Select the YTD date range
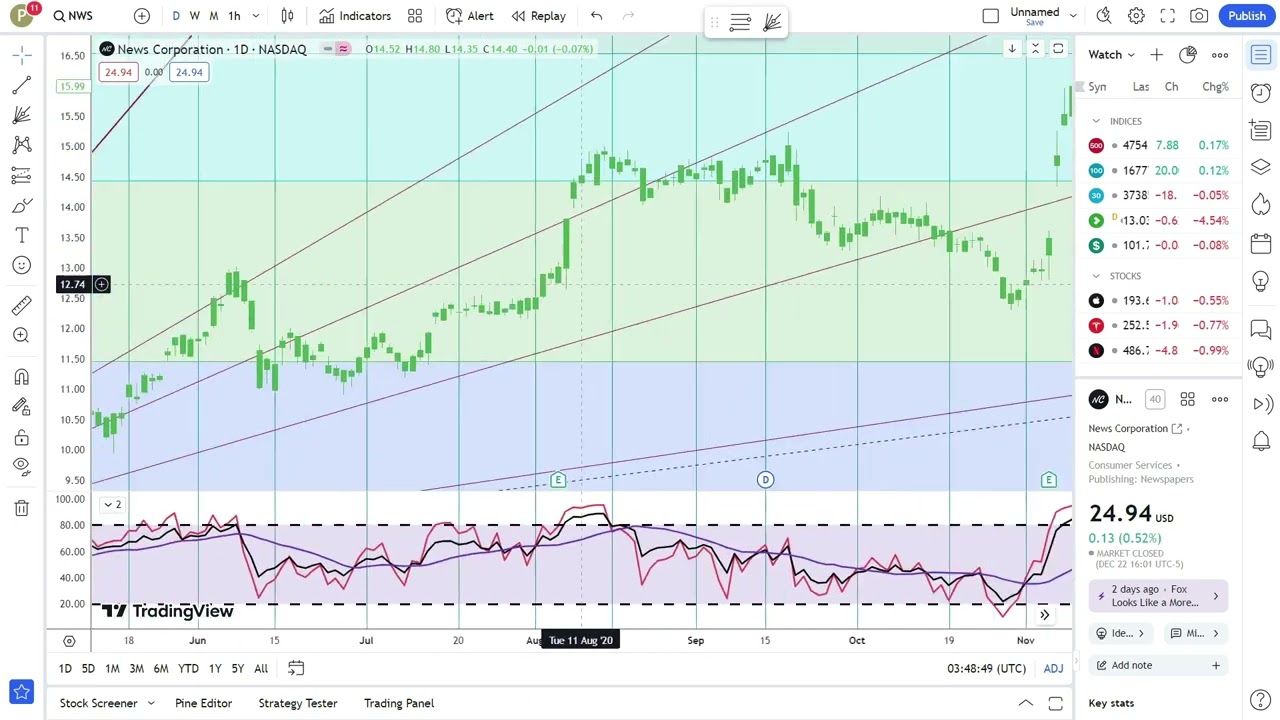 click(x=188, y=668)
